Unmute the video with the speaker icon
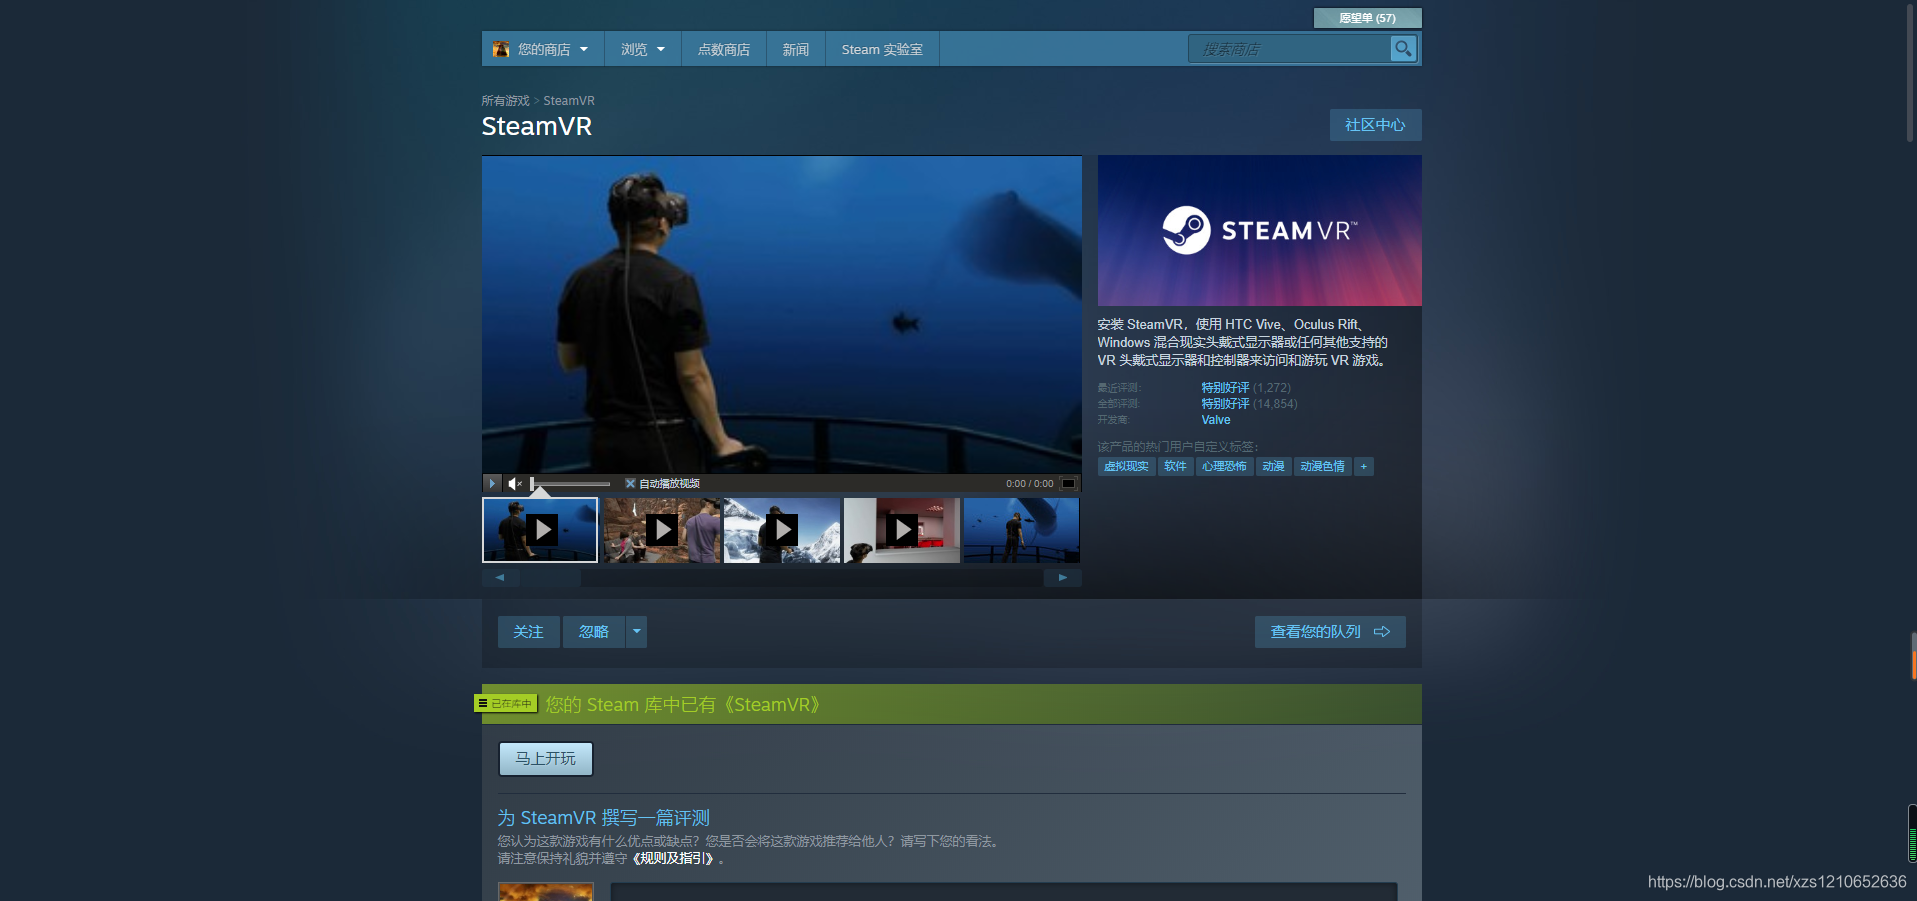 (x=515, y=483)
